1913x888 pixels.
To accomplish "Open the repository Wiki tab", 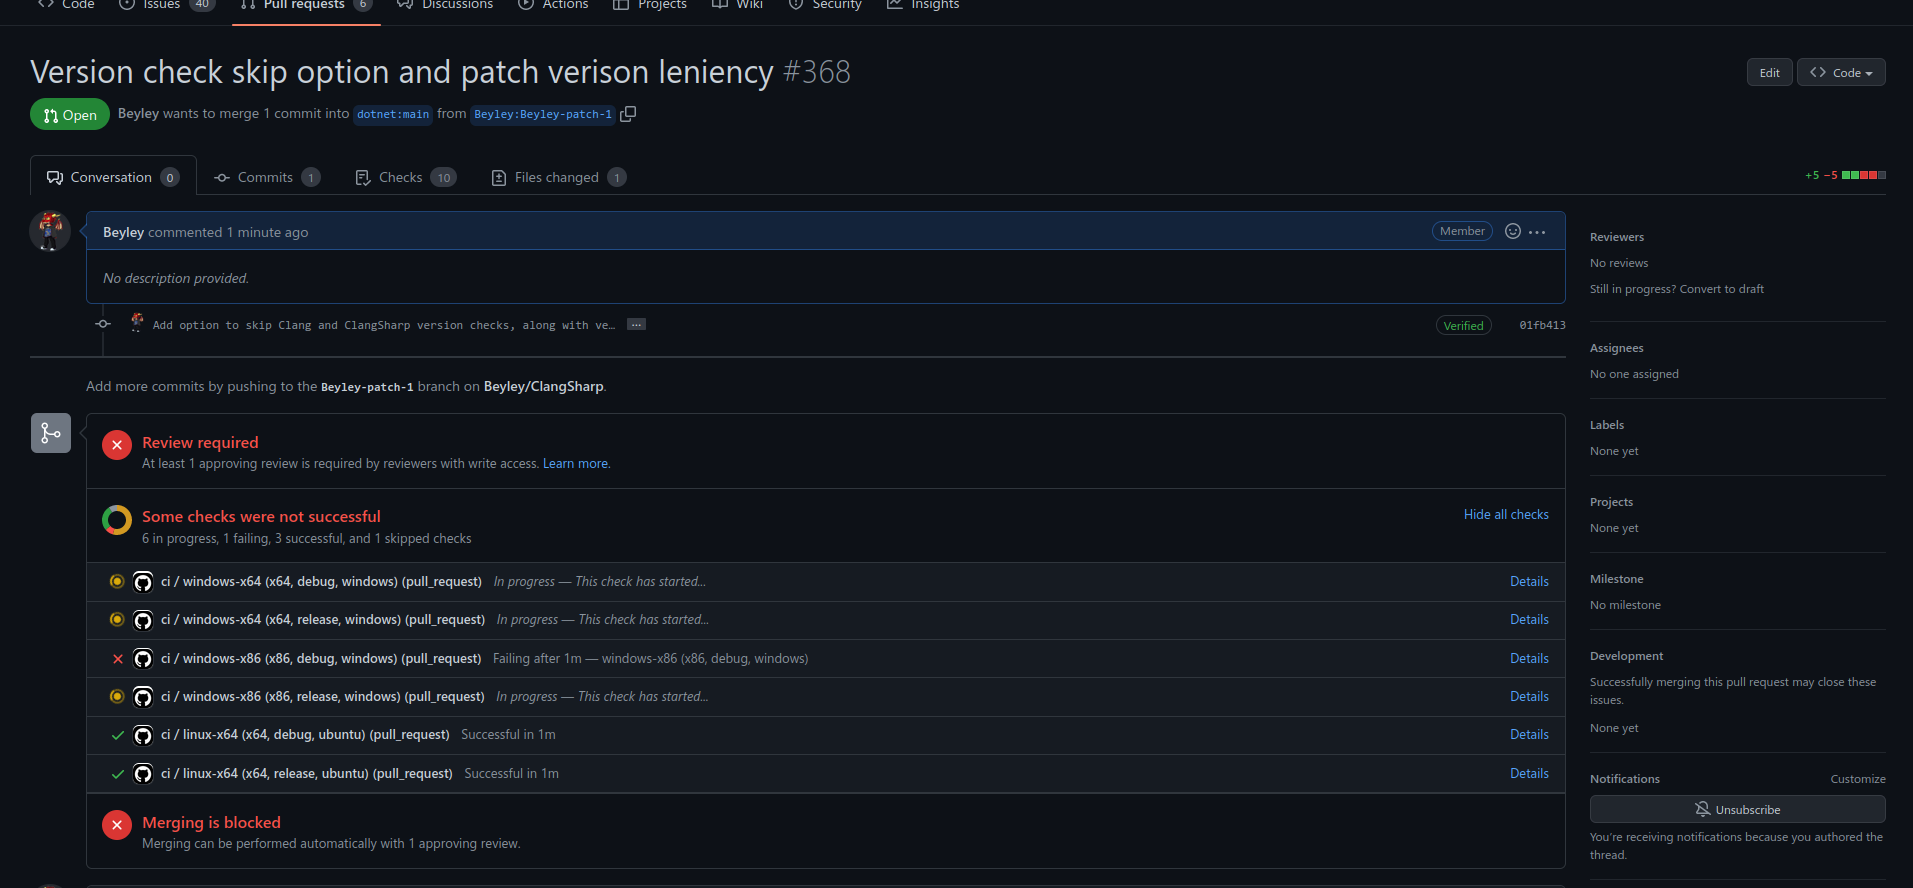I will (737, 5).
